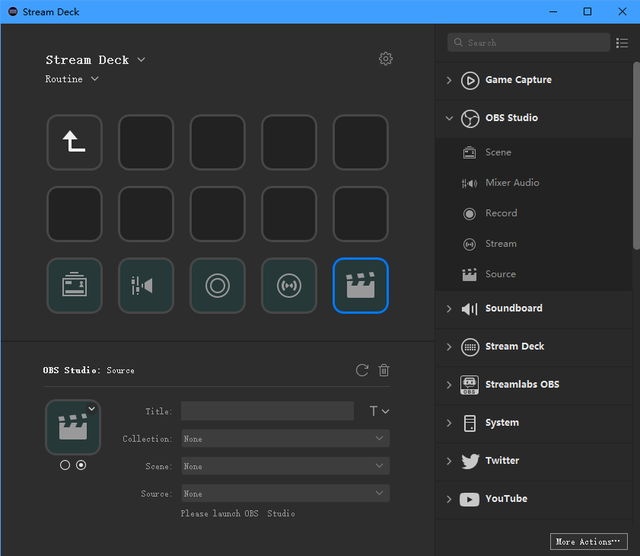Screen dimensions: 640x556
Task: Select the Record action label
Action: click(501, 213)
